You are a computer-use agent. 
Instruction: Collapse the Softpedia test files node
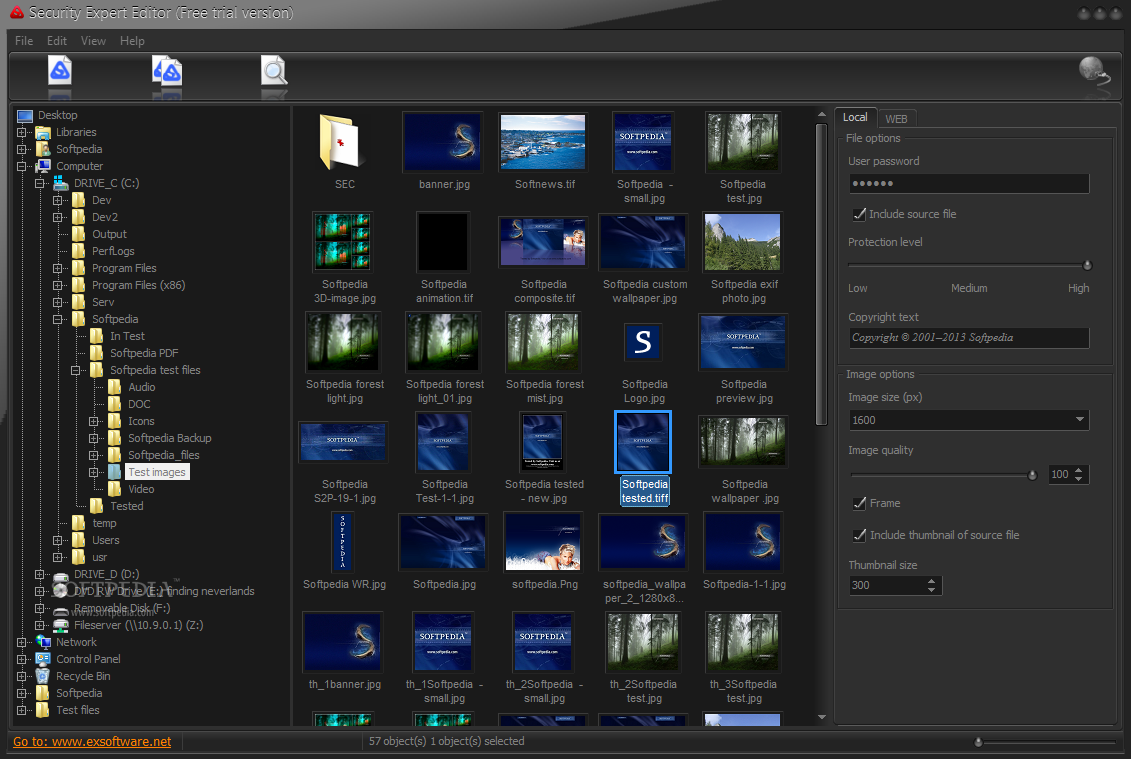[76, 370]
